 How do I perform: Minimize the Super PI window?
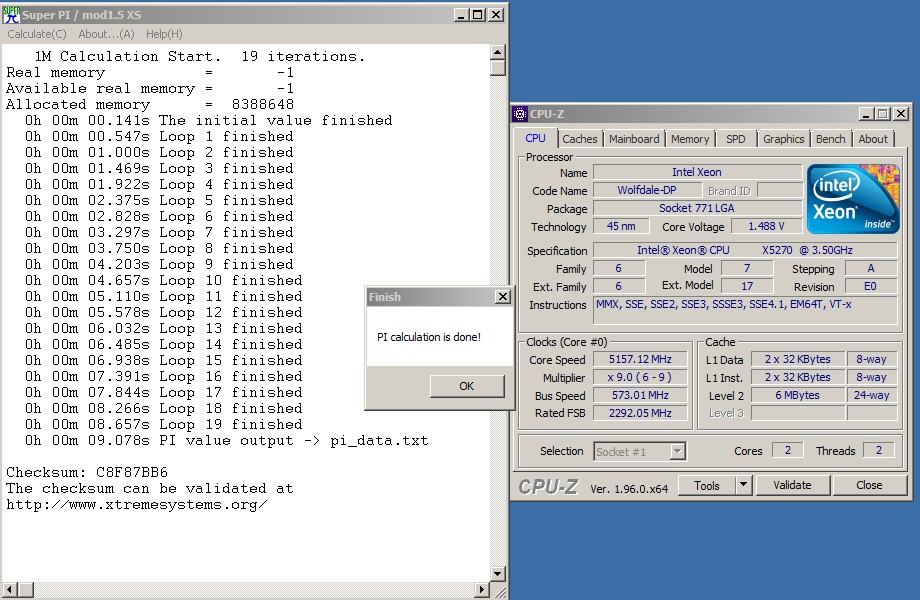(x=461, y=15)
